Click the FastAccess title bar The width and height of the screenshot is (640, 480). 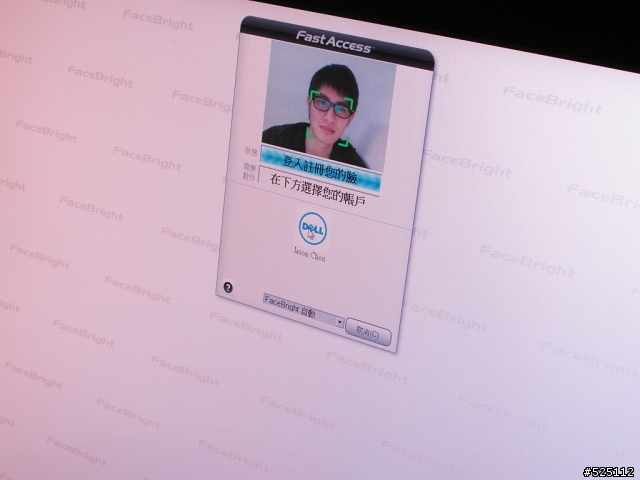[336, 43]
